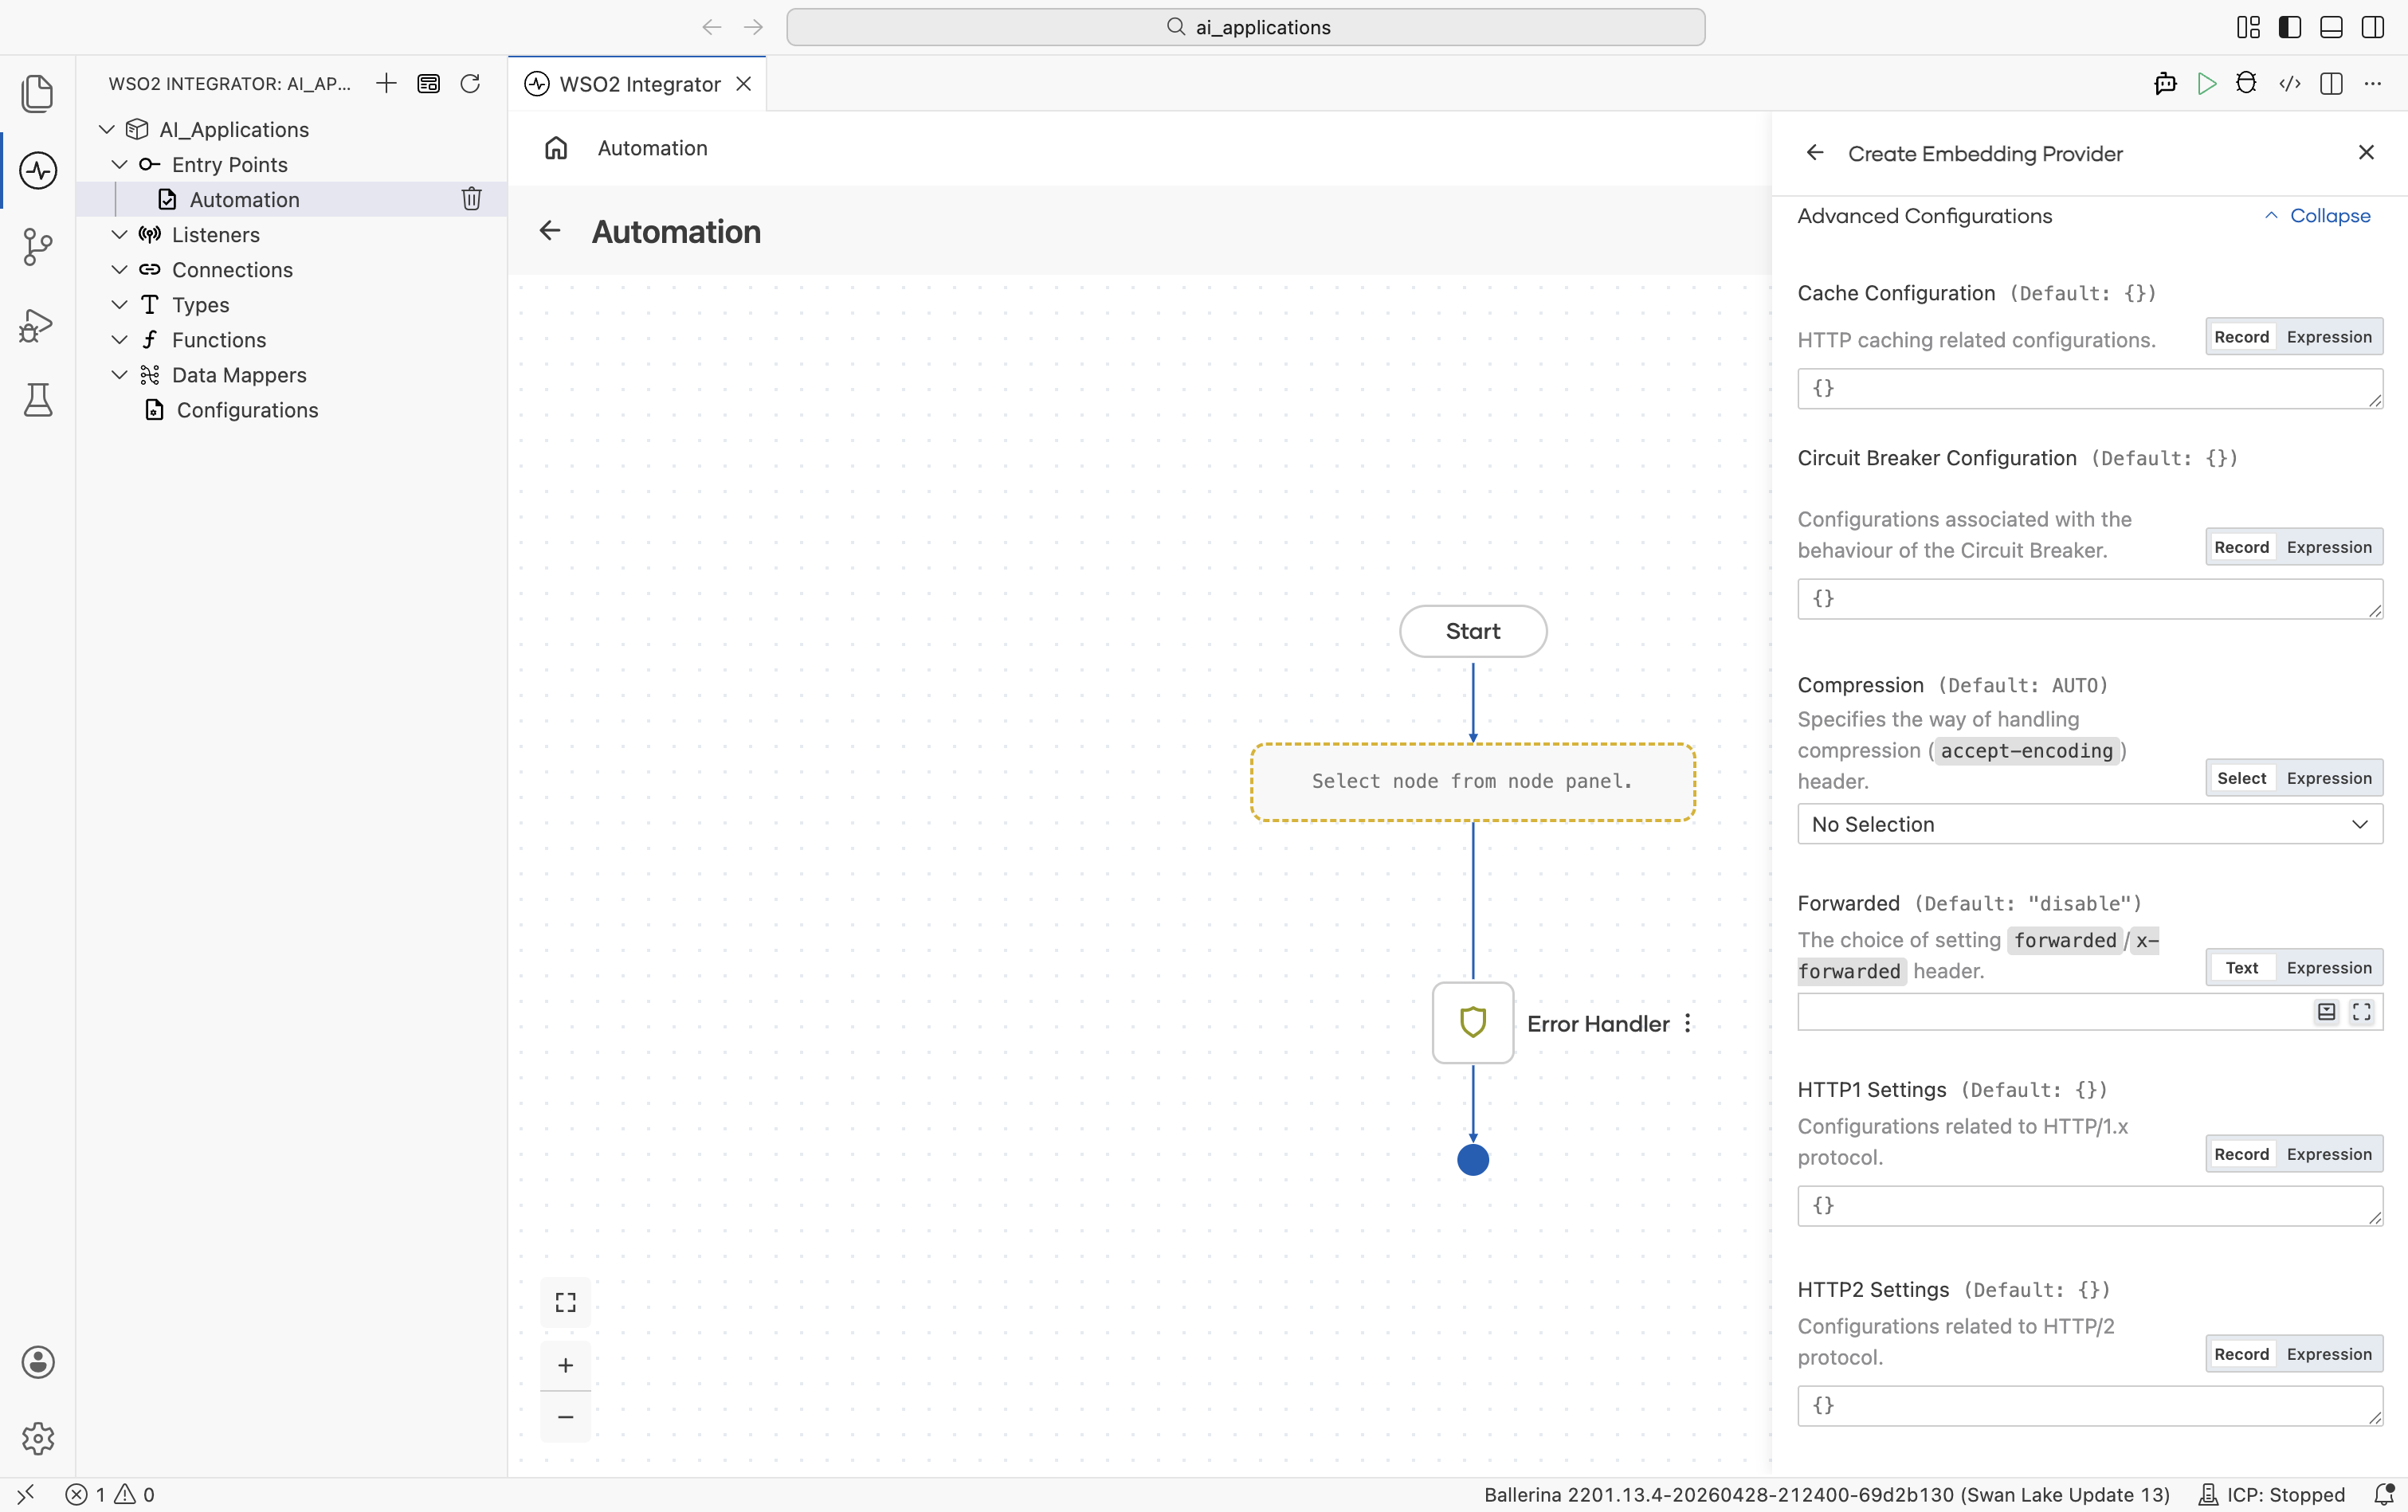This screenshot has width=2408, height=1512.
Task: Open the Manage gear icon
Action: 38,1438
